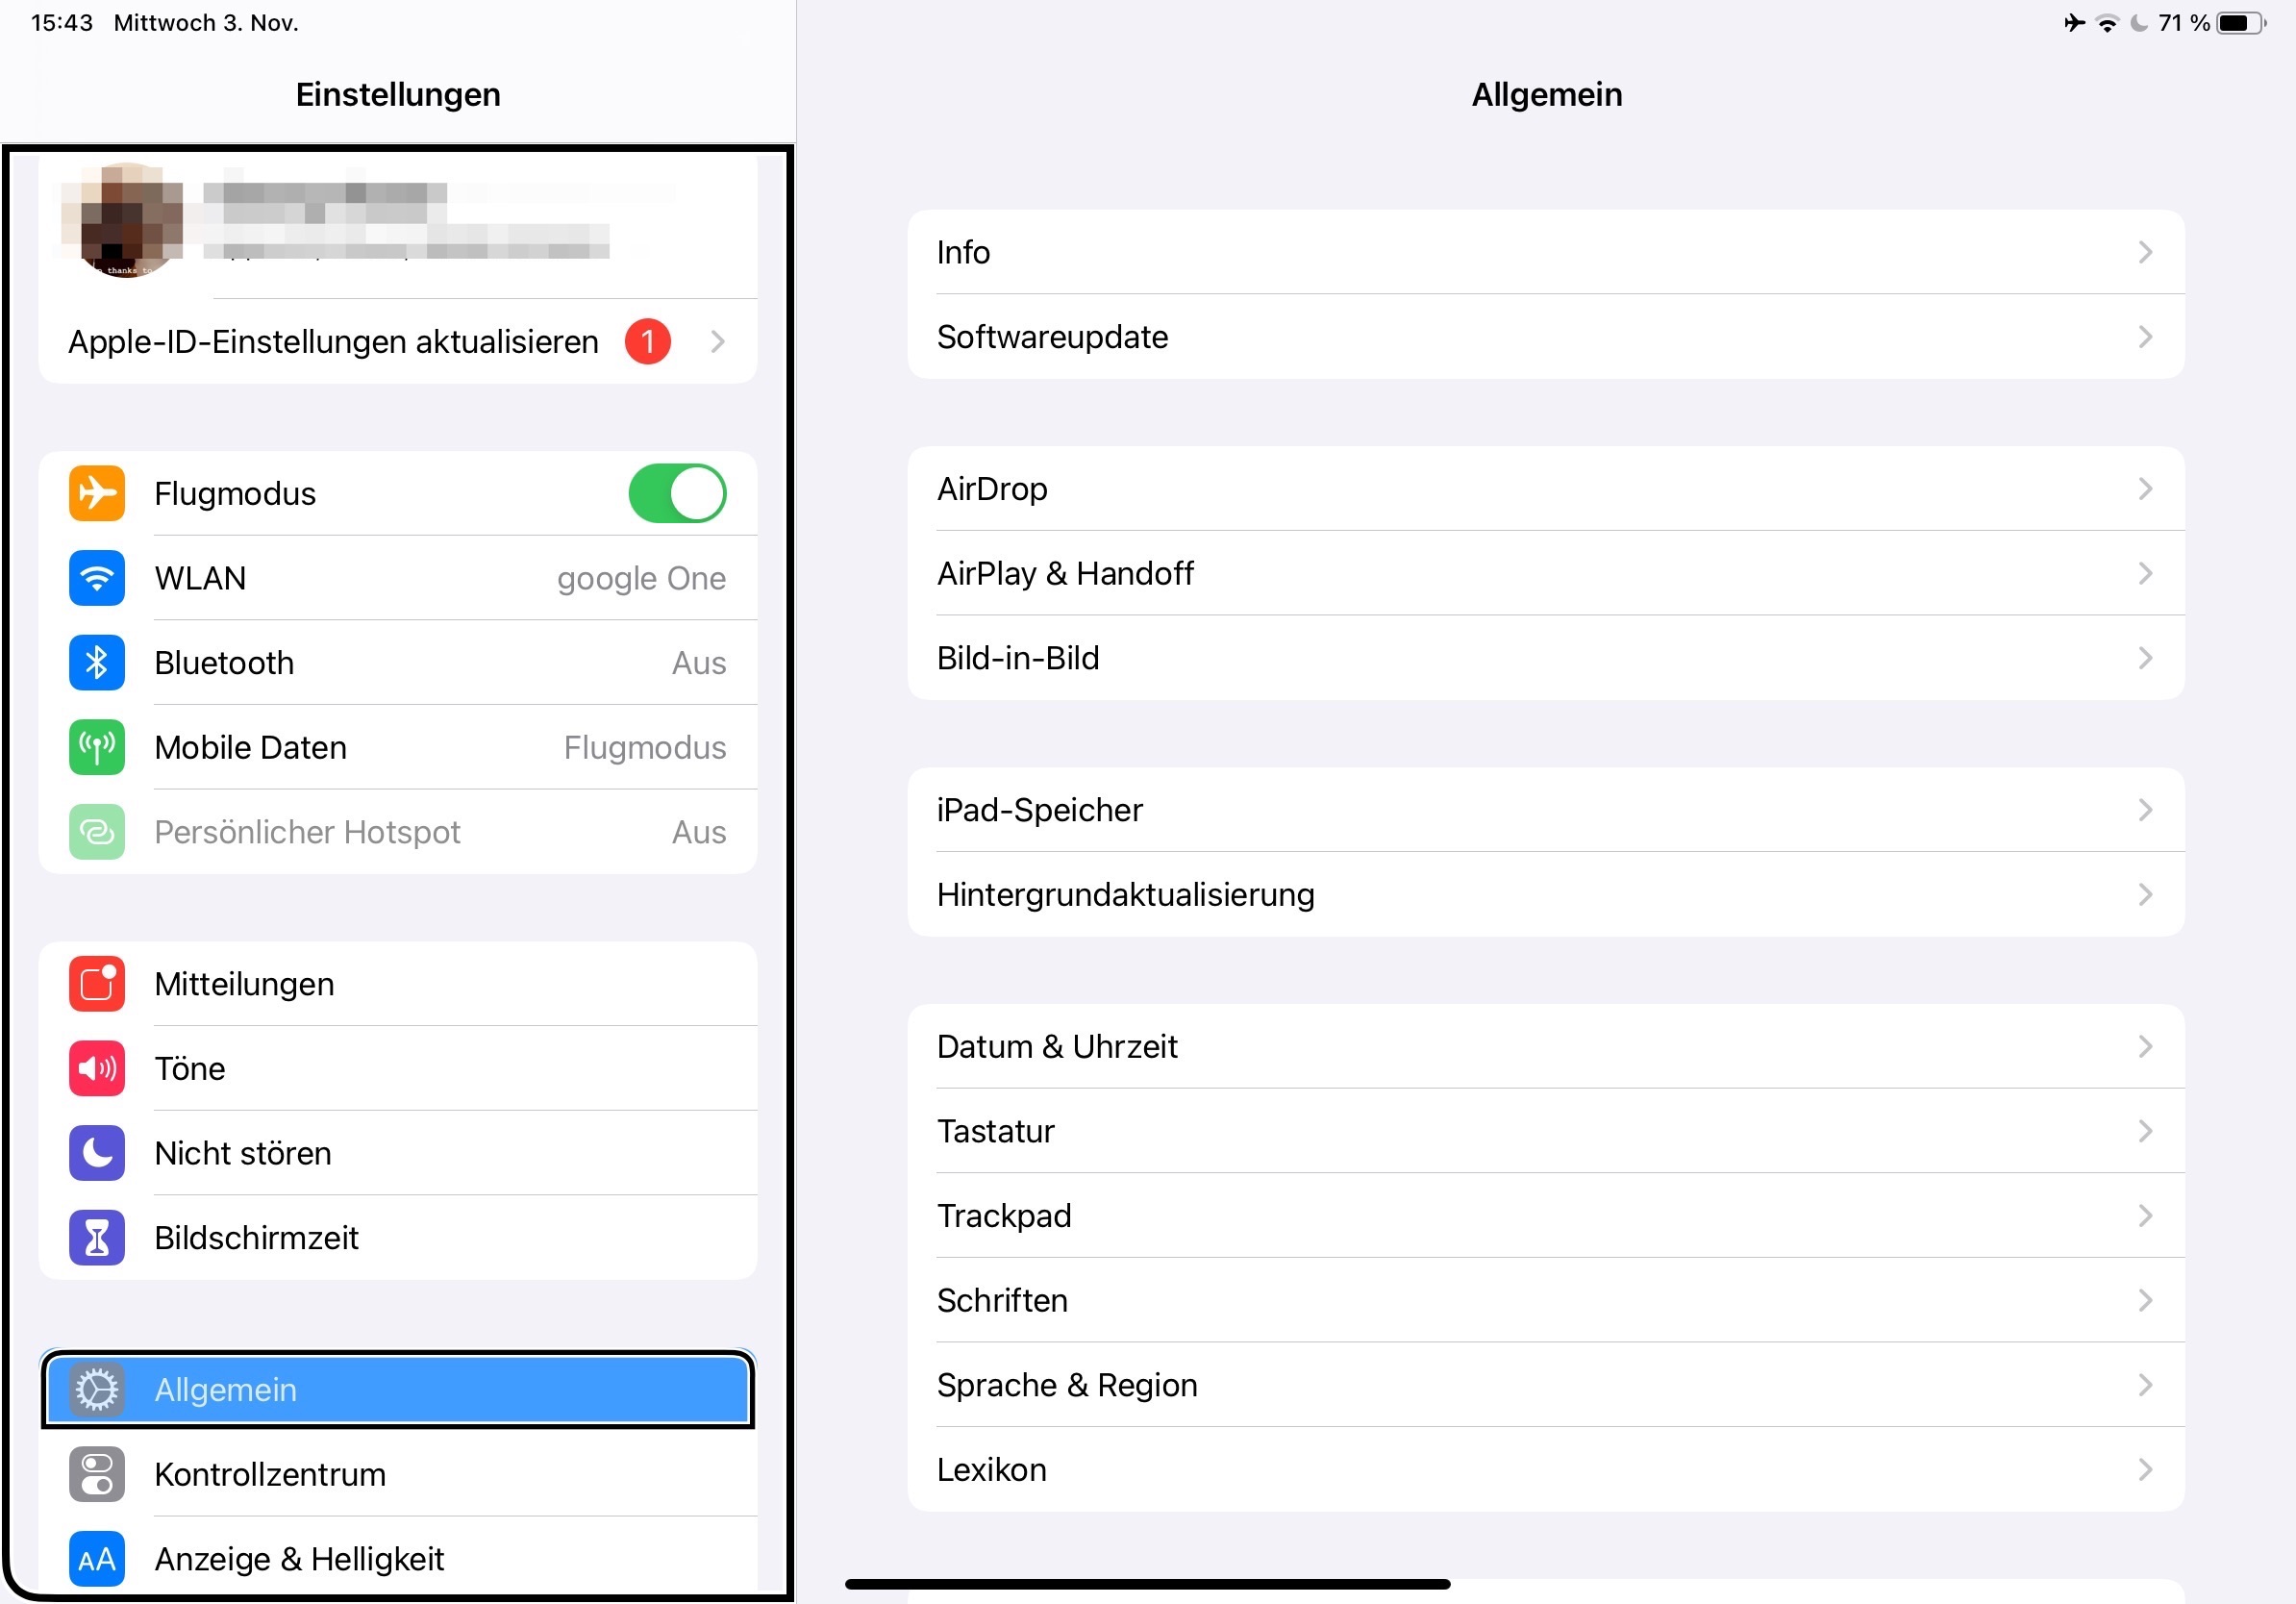The image size is (2296, 1604).
Task: Open the chevron next to AirDrop
Action: (2144, 489)
